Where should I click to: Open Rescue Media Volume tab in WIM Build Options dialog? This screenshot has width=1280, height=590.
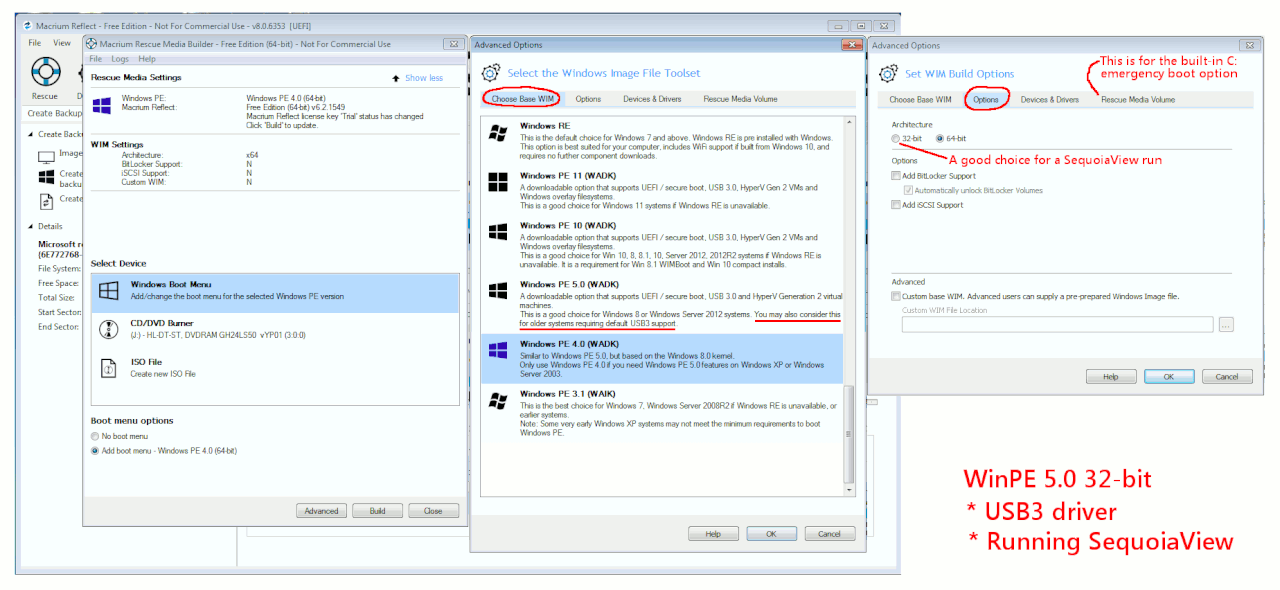(x=1138, y=100)
